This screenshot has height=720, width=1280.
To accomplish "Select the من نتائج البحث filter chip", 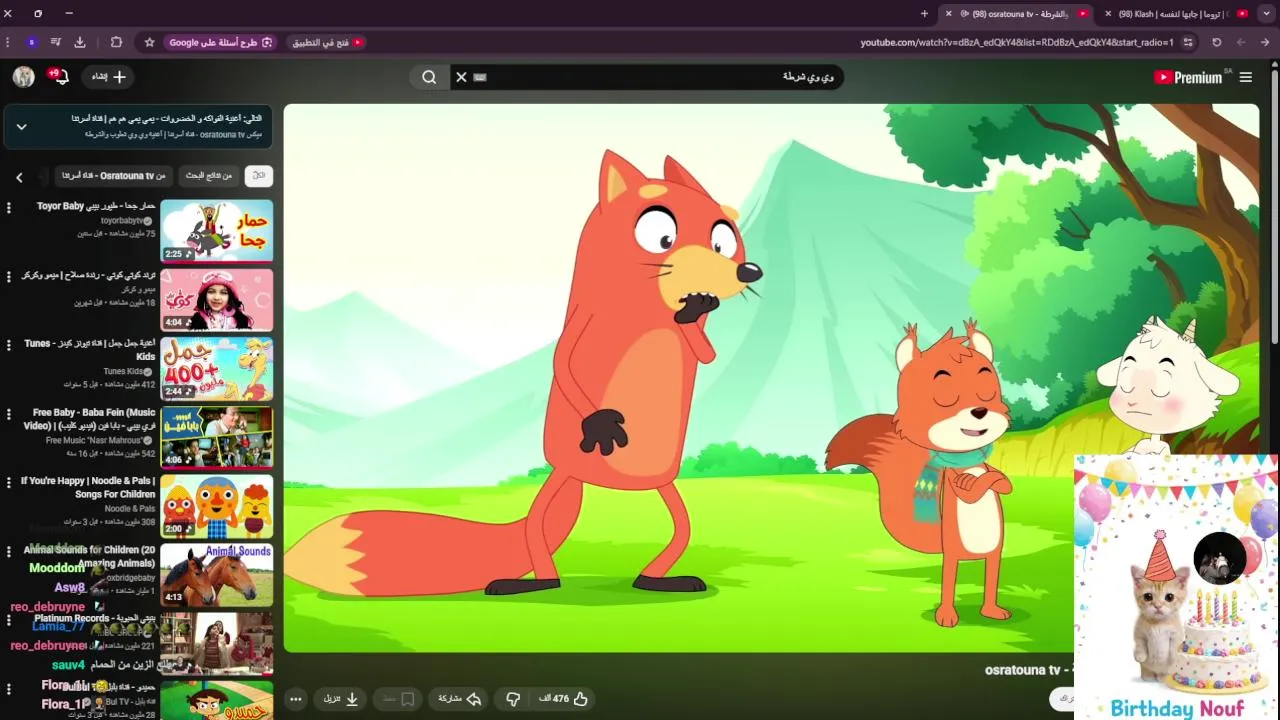I will pos(209,176).
